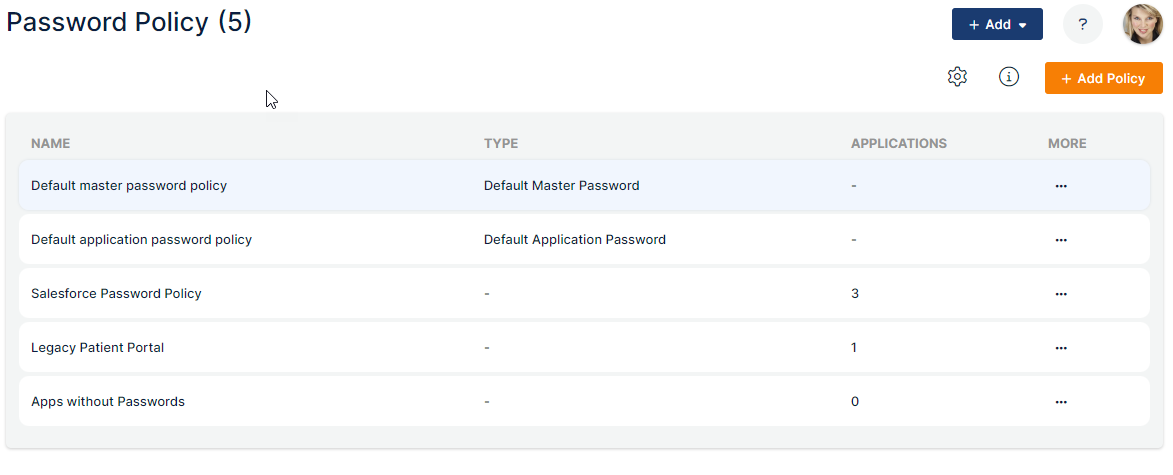Click the info circle icon
This screenshot has height=475, width=1173.
(x=1009, y=76)
